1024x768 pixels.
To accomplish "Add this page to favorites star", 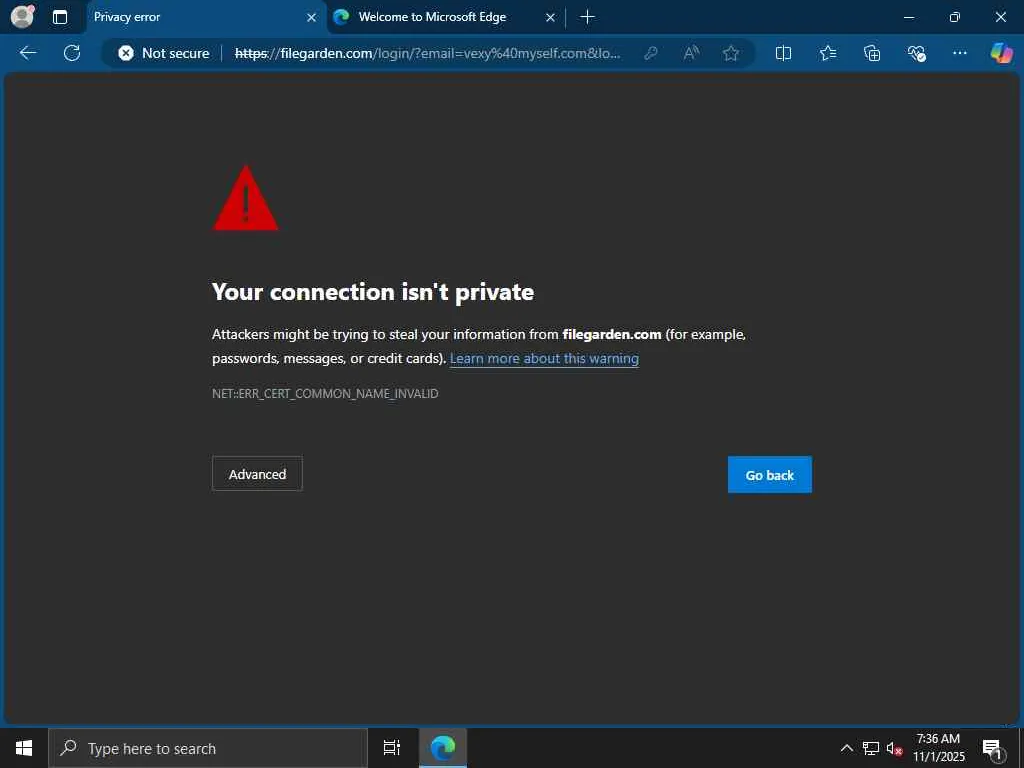I will tap(731, 53).
